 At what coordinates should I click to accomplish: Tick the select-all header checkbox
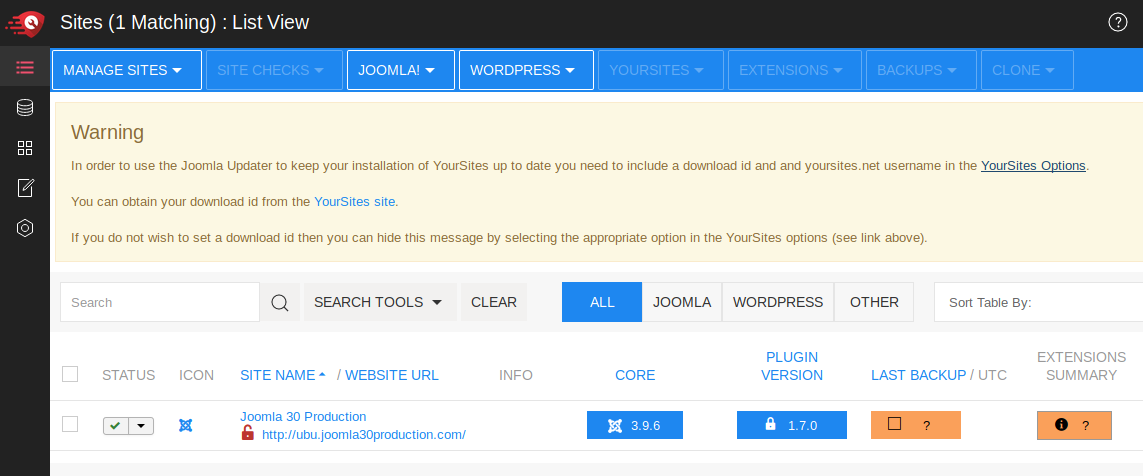tap(70, 374)
